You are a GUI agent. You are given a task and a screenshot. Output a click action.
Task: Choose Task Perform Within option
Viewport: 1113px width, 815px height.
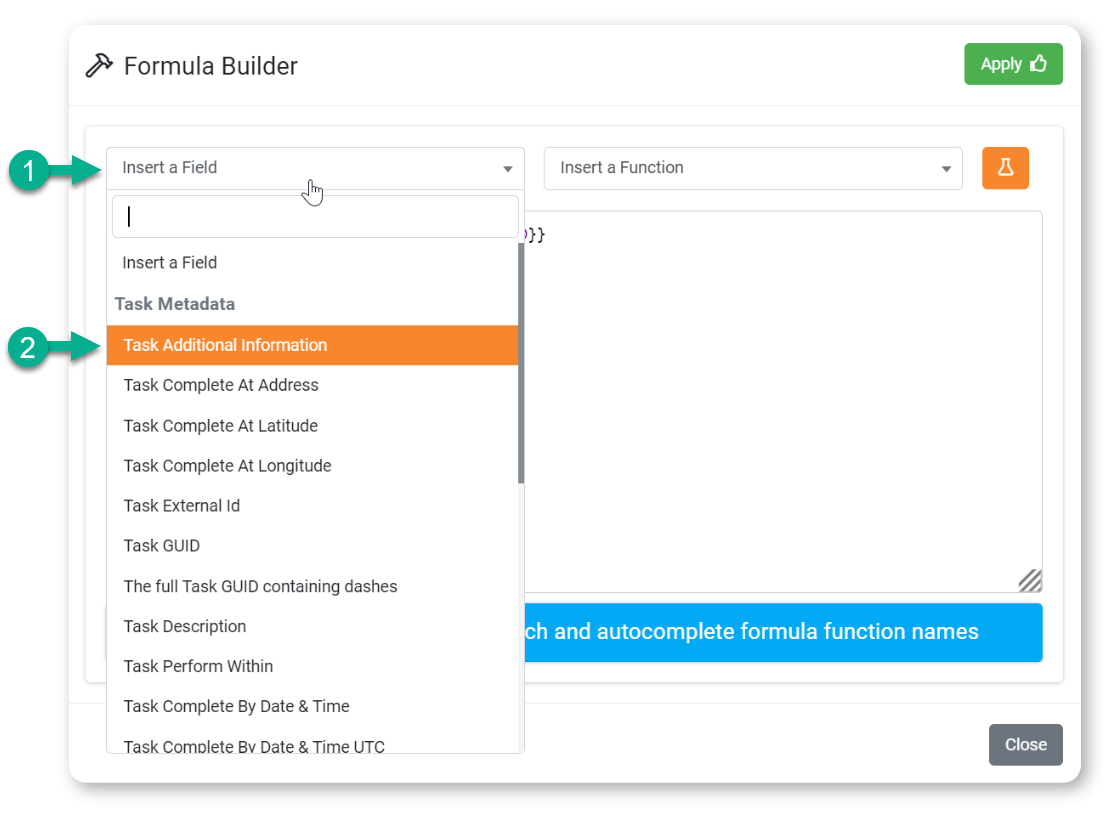(198, 666)
